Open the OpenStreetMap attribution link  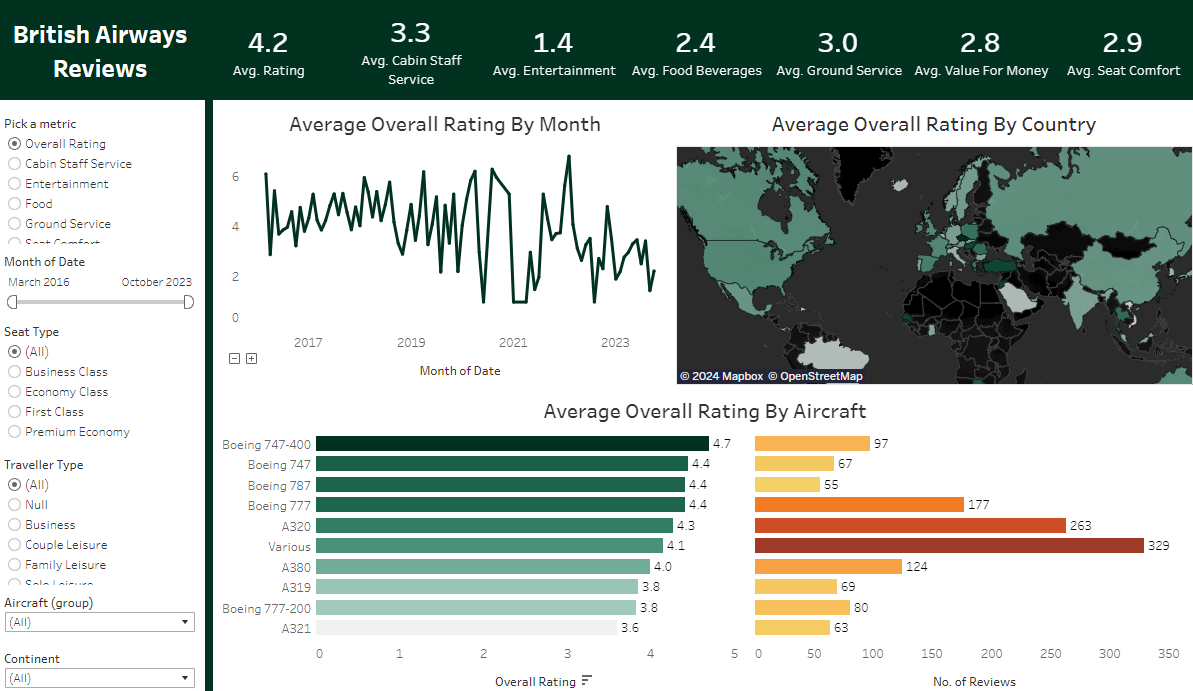pyautogui.click(x=815, y=377)
